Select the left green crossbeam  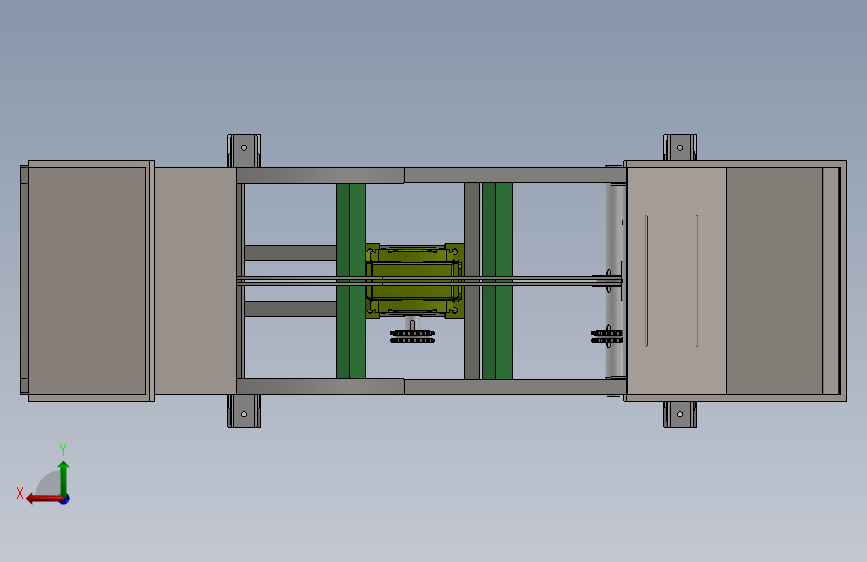coord(351,281)
